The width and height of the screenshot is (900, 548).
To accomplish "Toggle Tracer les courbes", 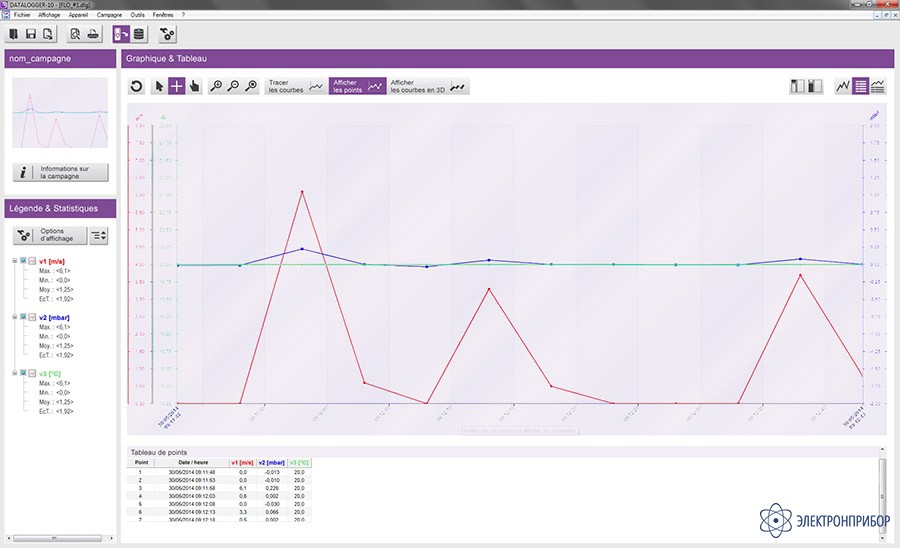I will tap(296, 86).
